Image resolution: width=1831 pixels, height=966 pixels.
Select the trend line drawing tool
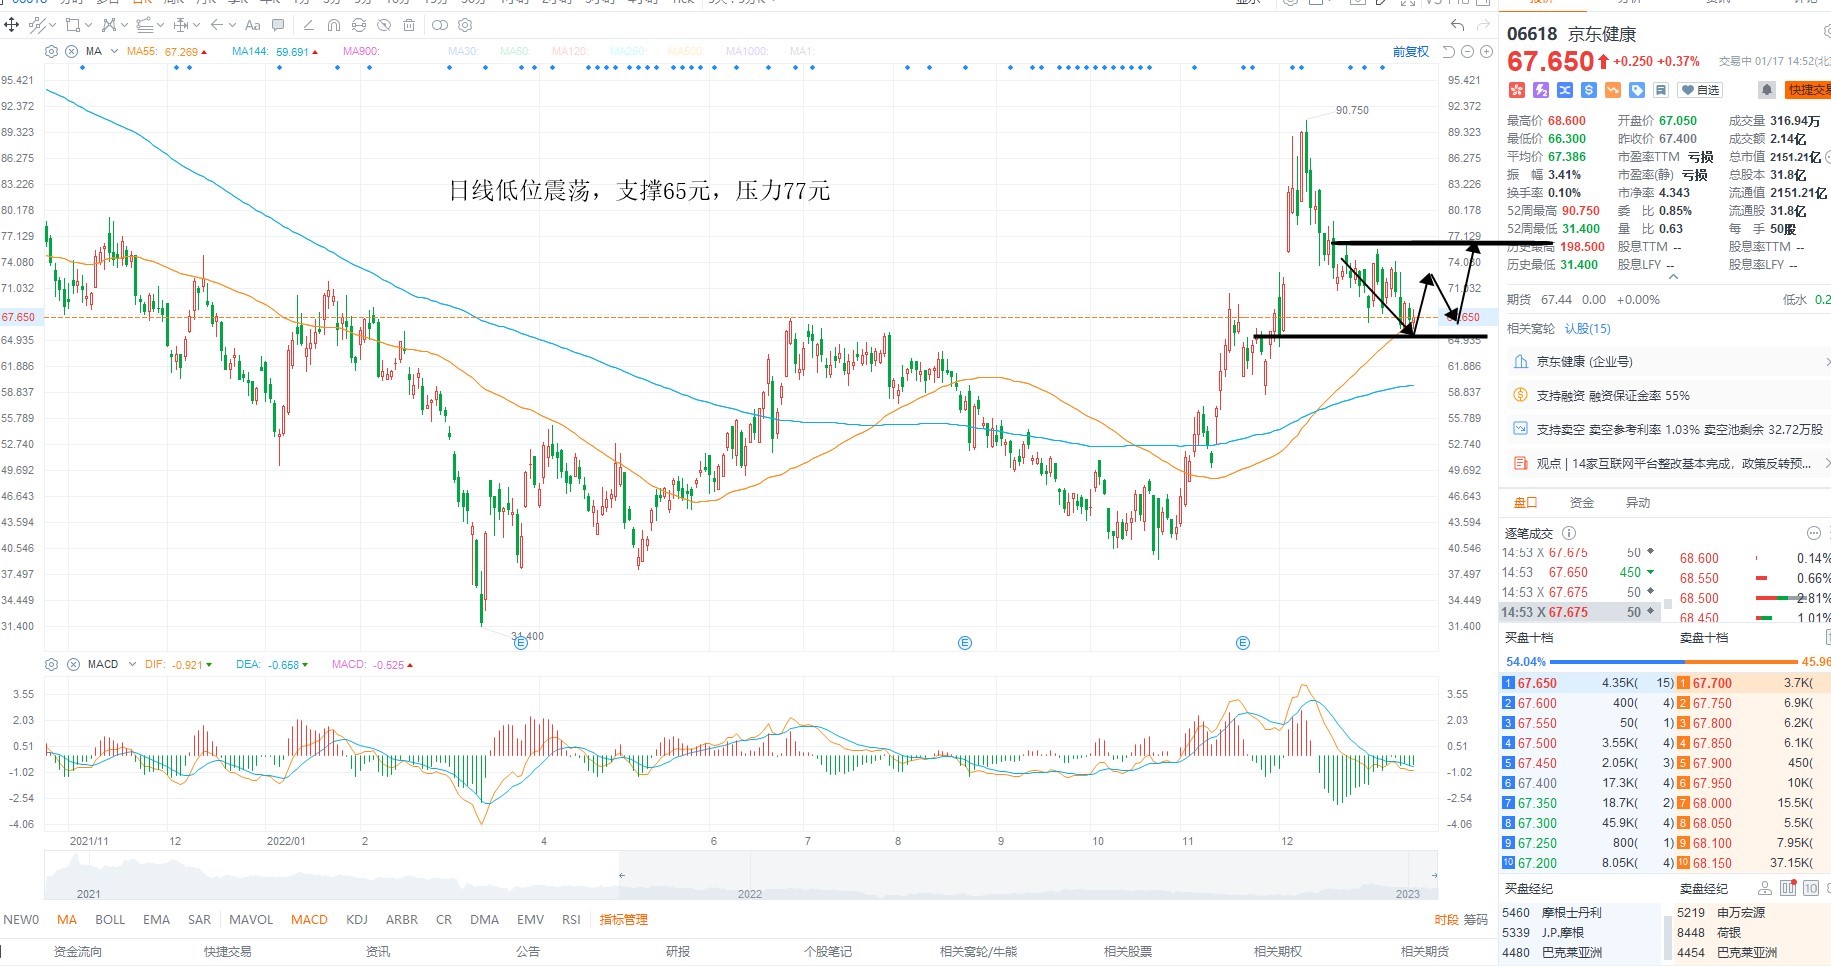[x=38, y=25]
